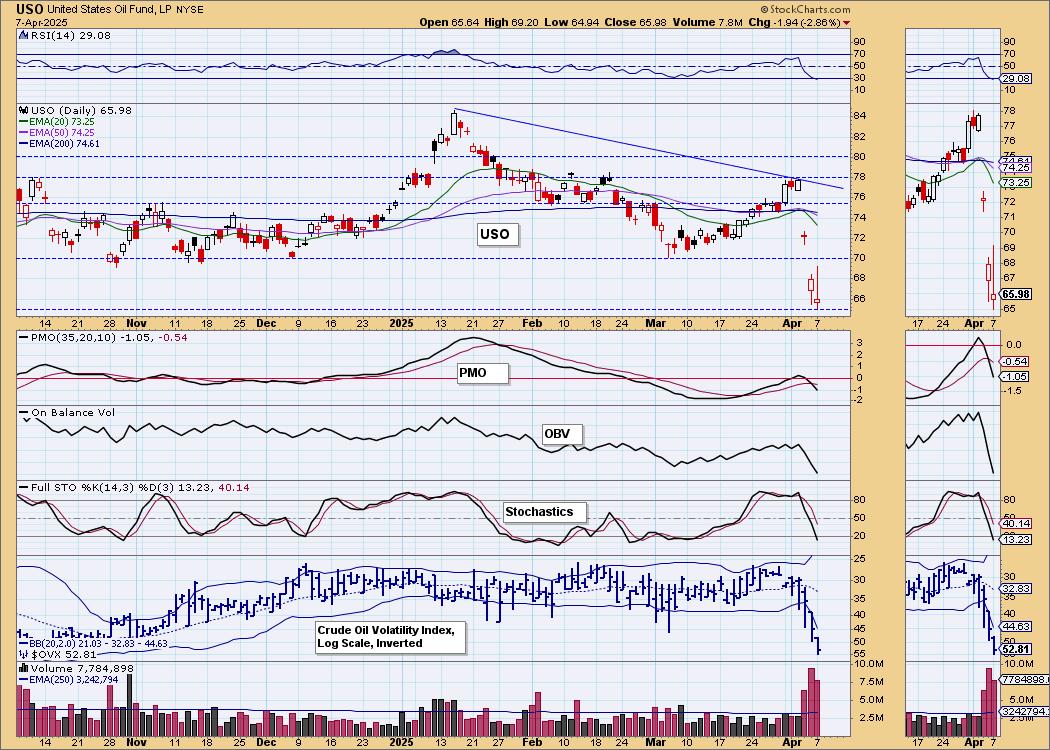The image size is (1050, 750).
Task: Click the 13.23 stochastic tag in zoom panel
Action: tap(1017, 539)
